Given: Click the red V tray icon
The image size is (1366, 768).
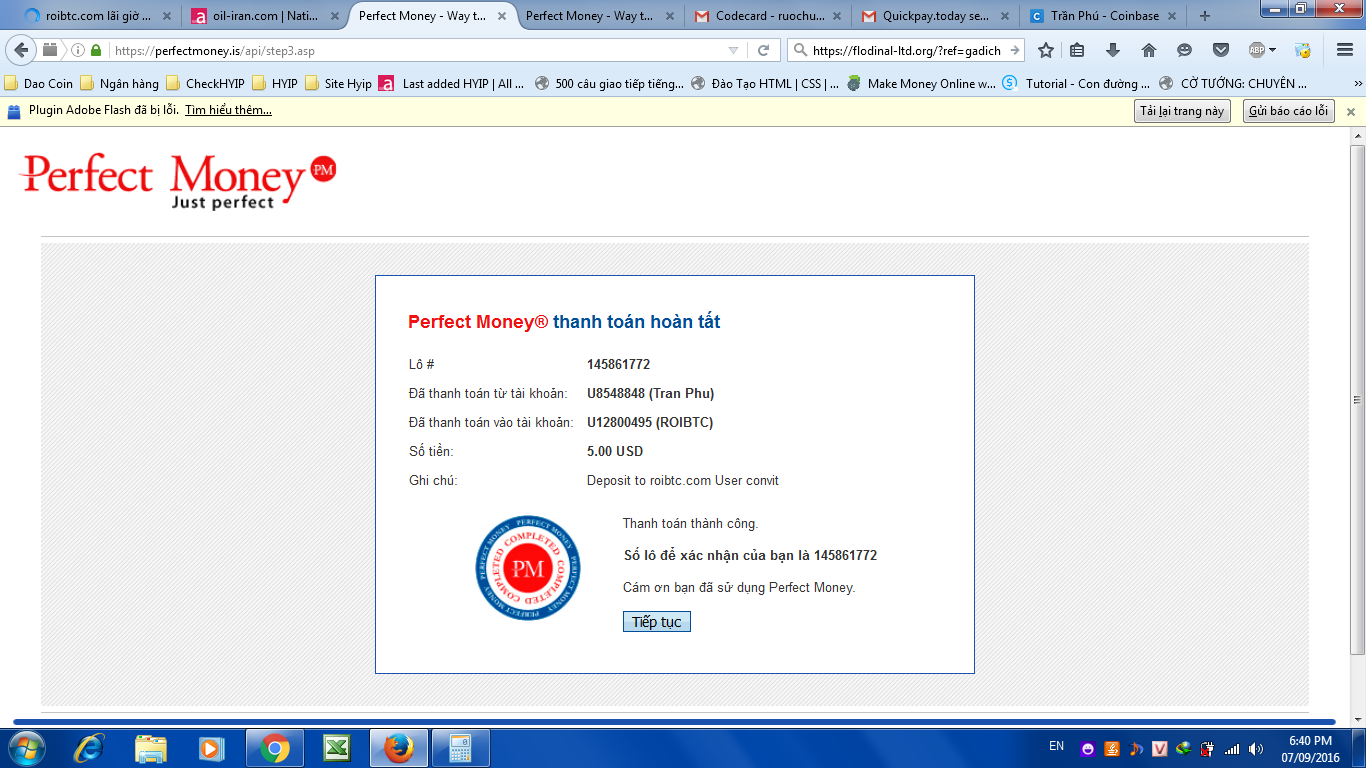Looking at the screenshot, I should tap(1159, 748).
